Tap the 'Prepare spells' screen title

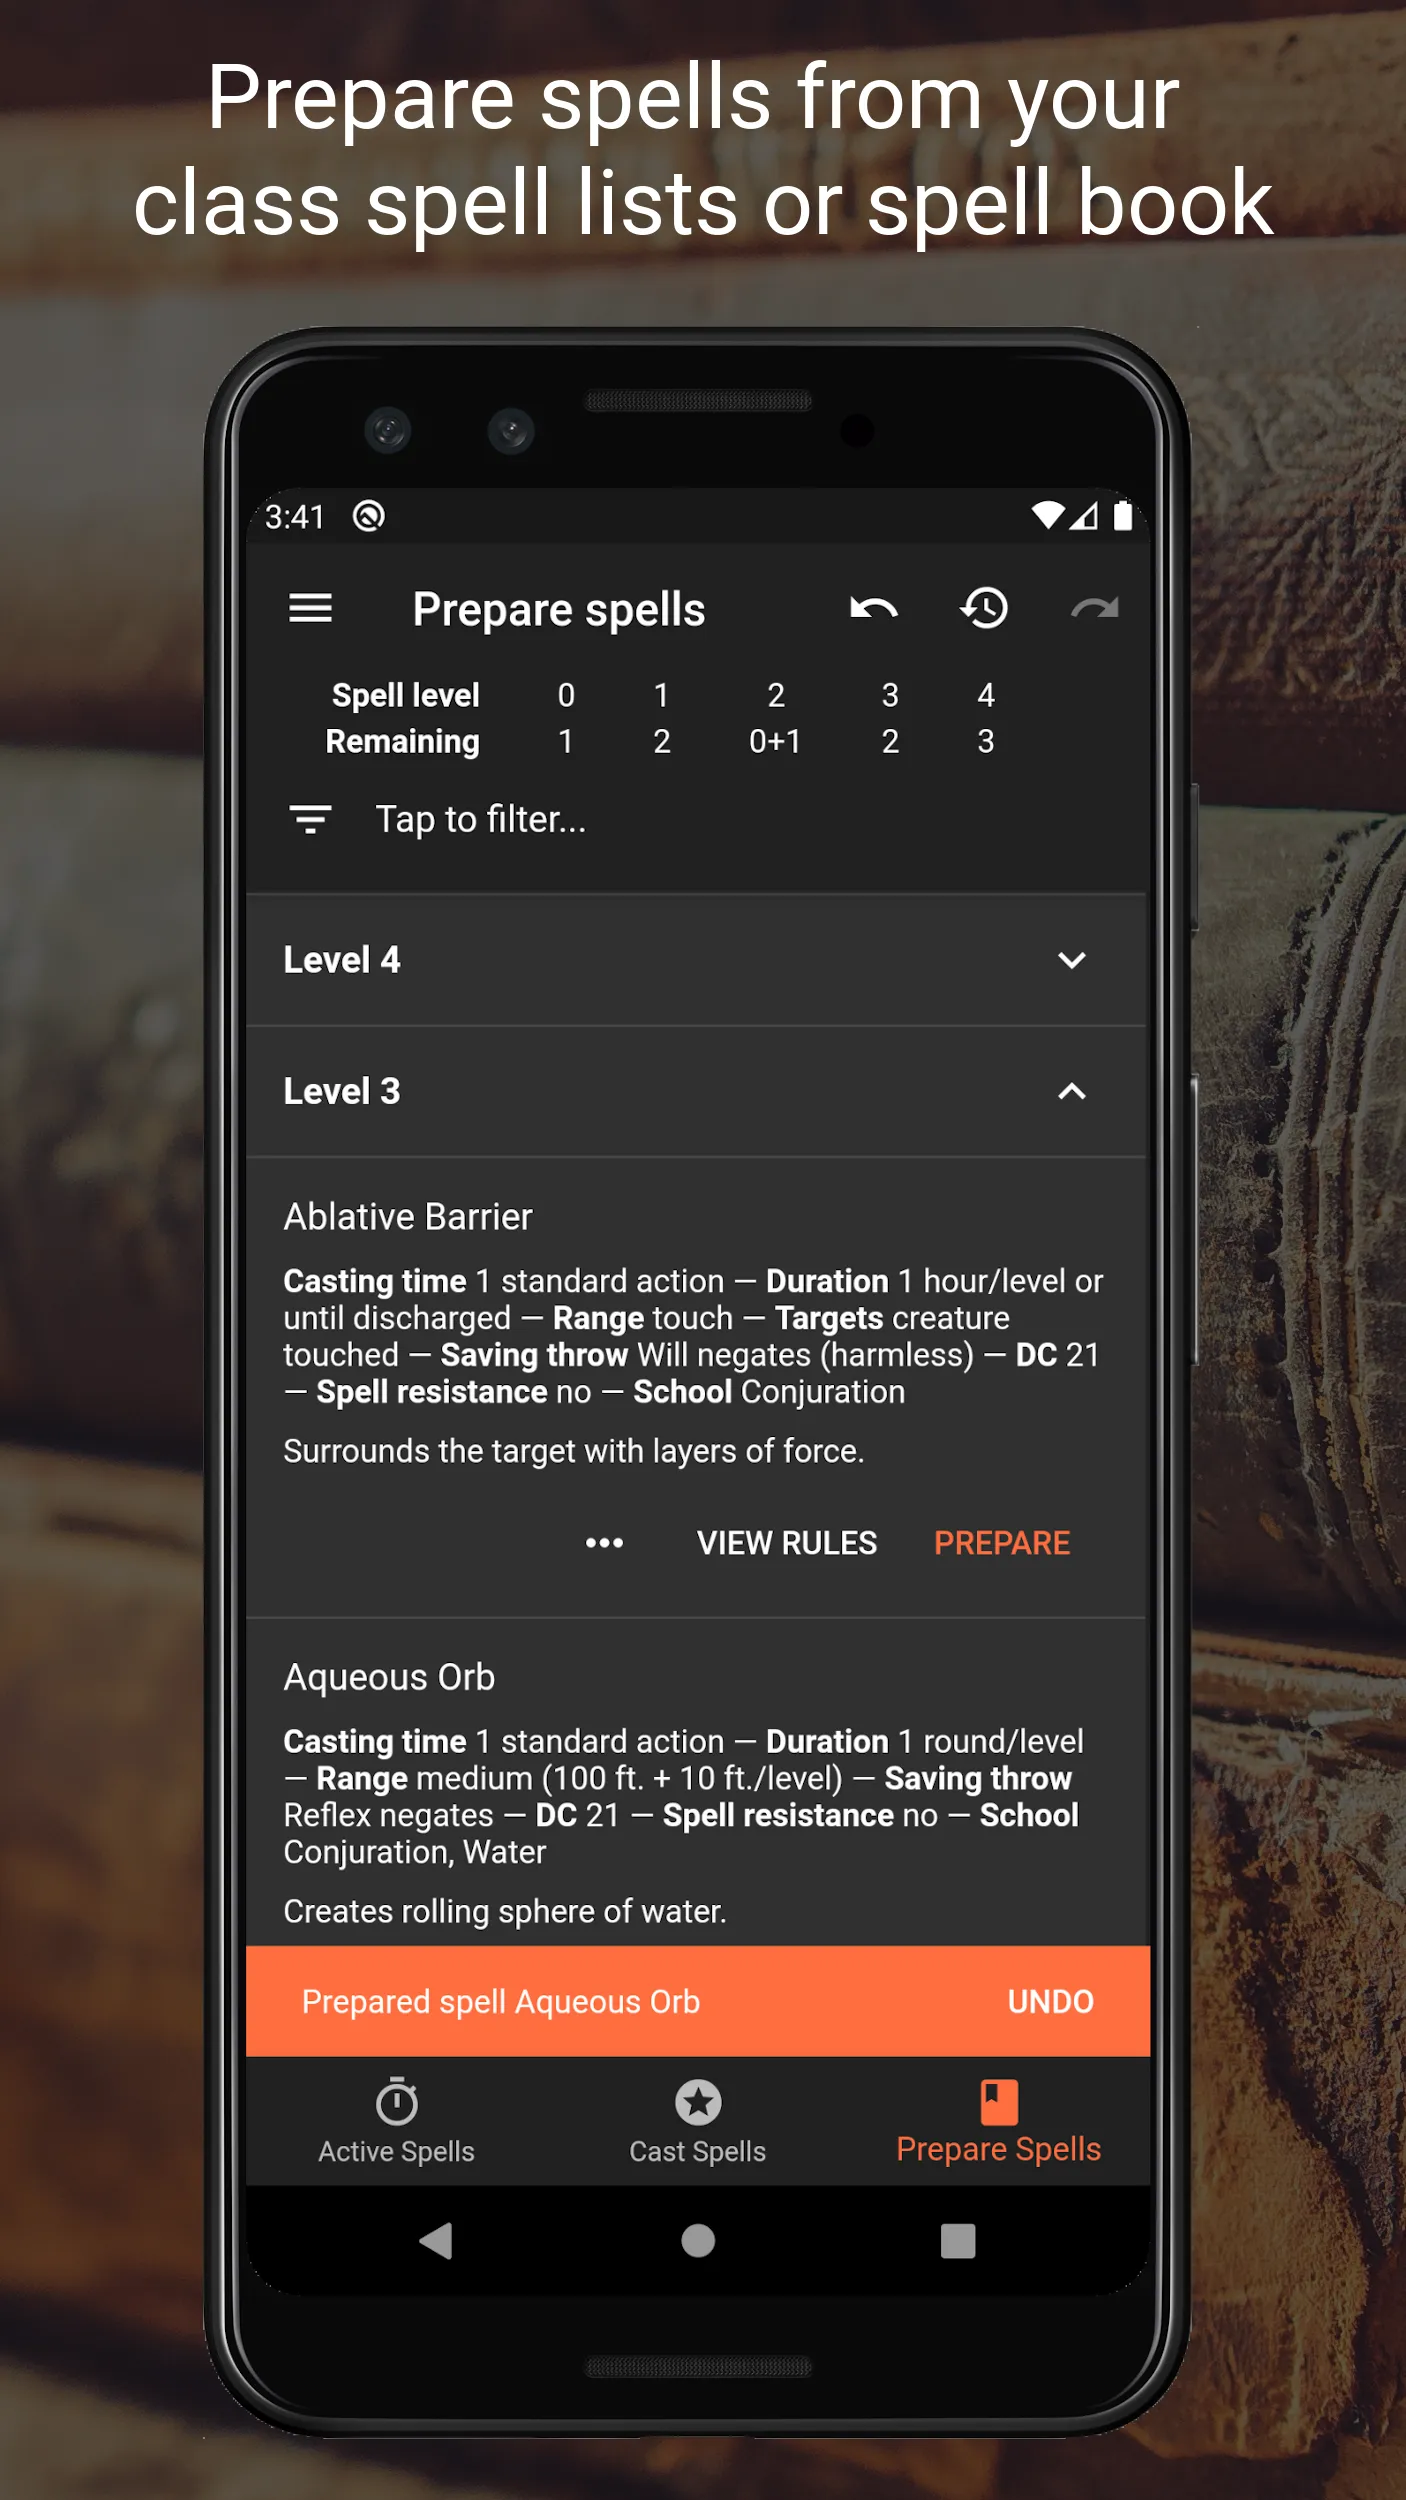click(559, 610)
